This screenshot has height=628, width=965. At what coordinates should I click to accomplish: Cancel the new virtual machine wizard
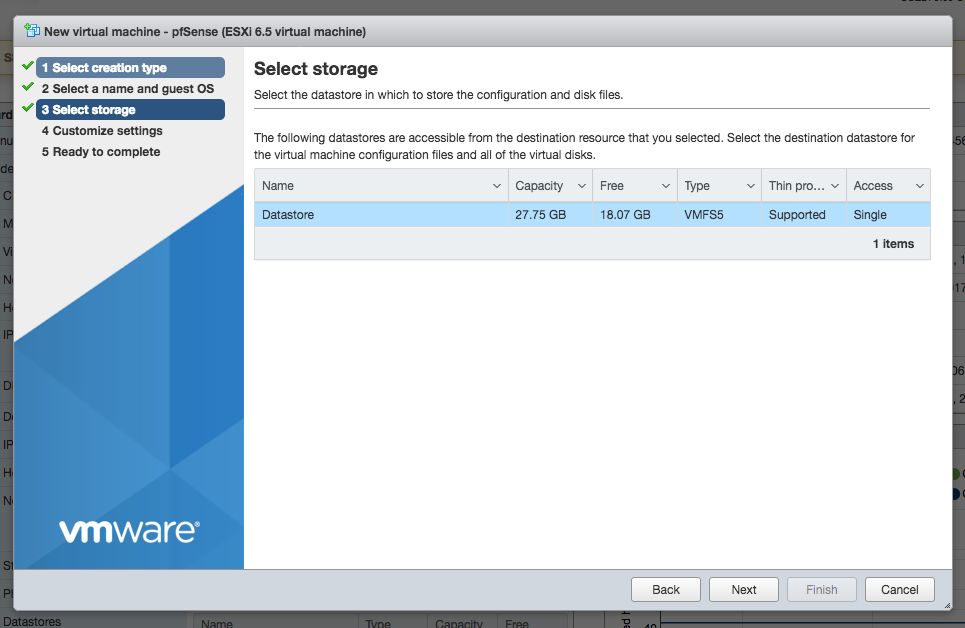(x=899, y=589)
